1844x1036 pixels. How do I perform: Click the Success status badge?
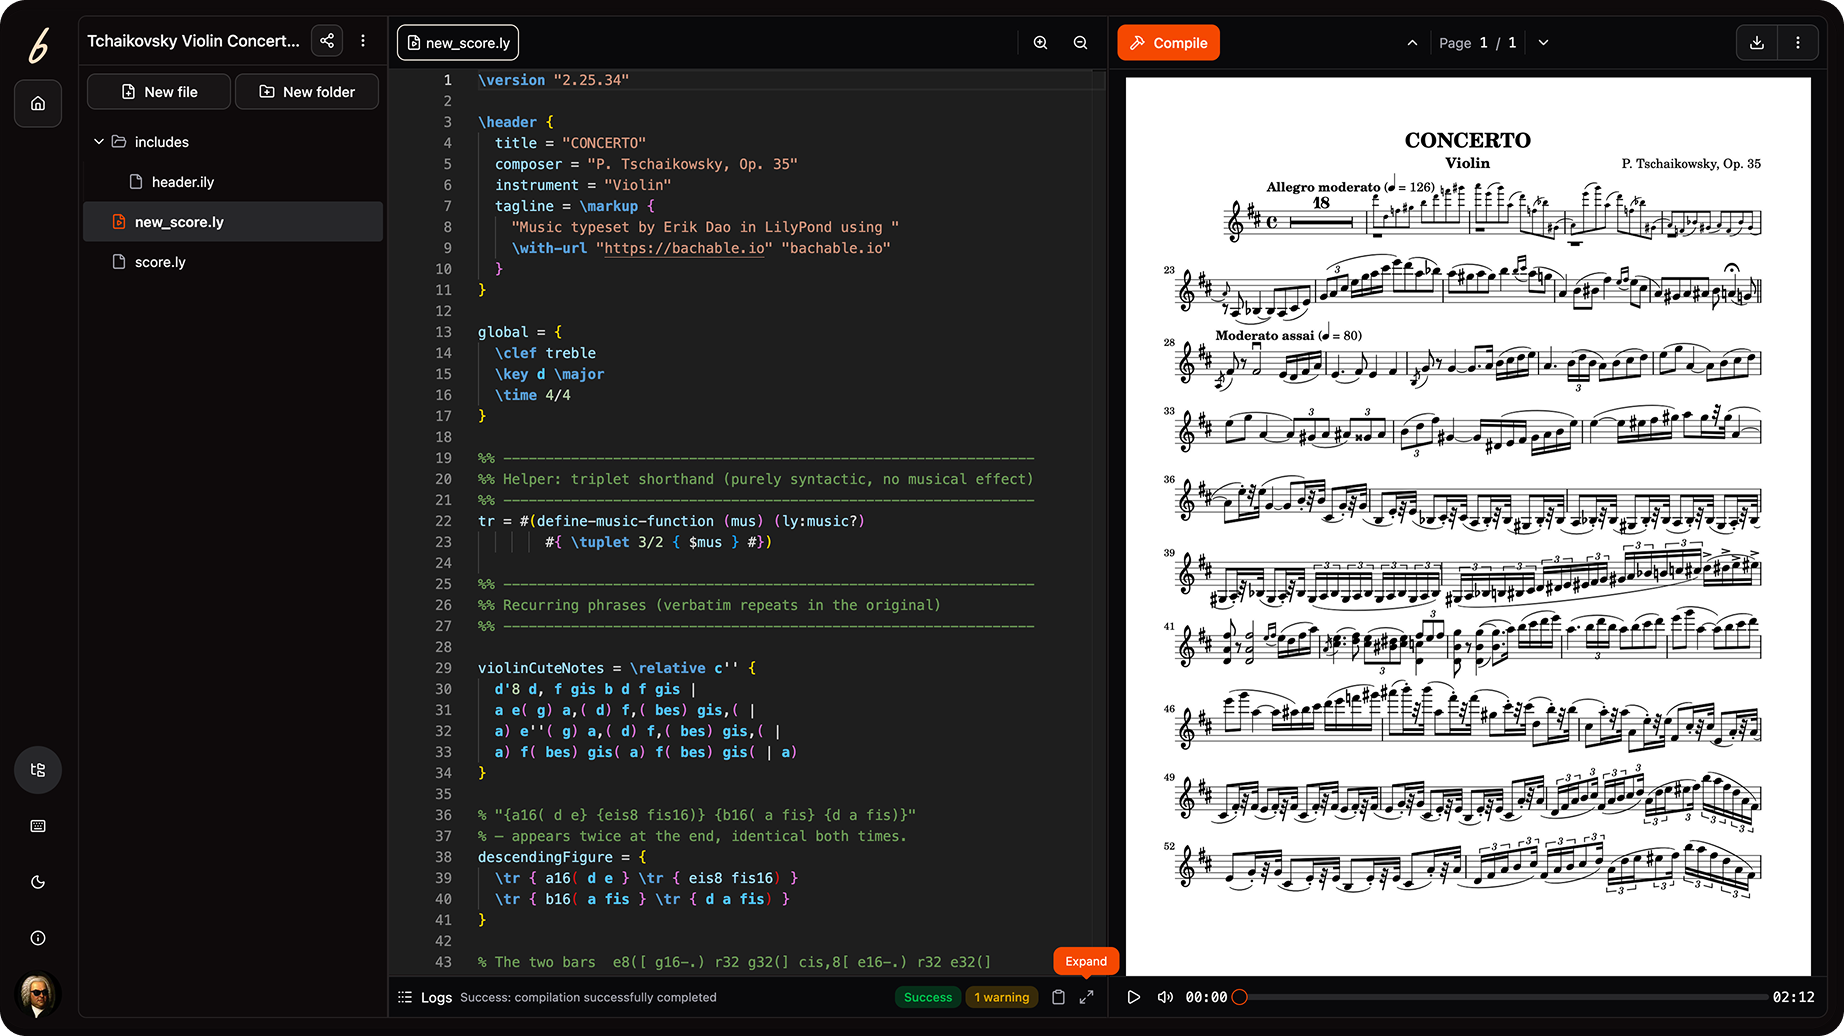[928, 997]
